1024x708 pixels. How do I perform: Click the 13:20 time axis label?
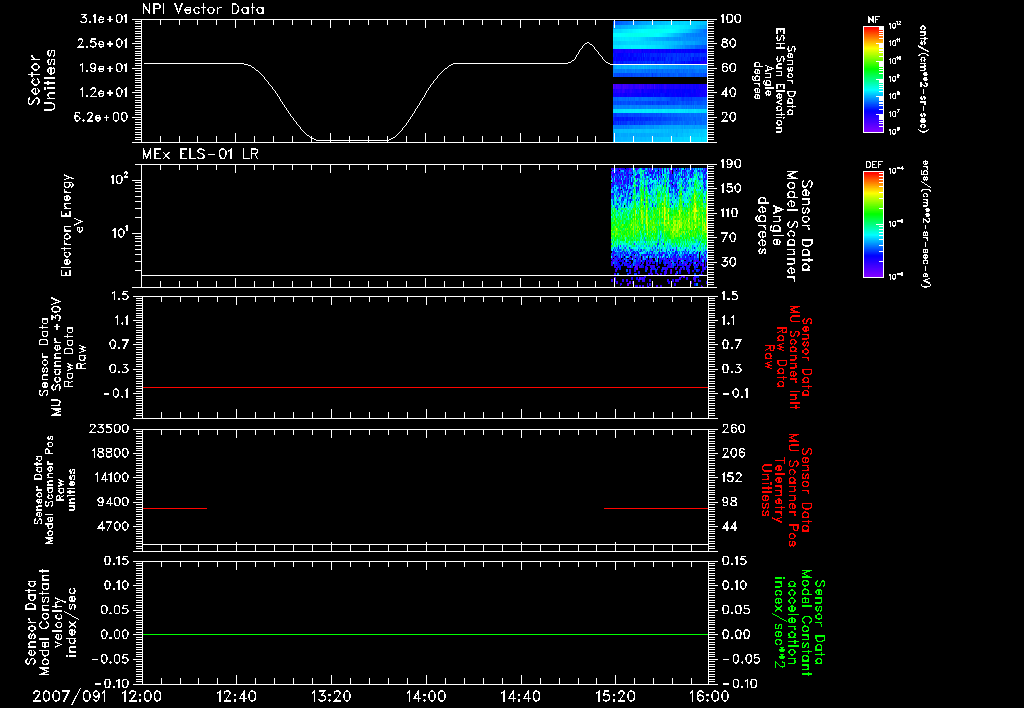pyautogui.click(x=331, y=697)
